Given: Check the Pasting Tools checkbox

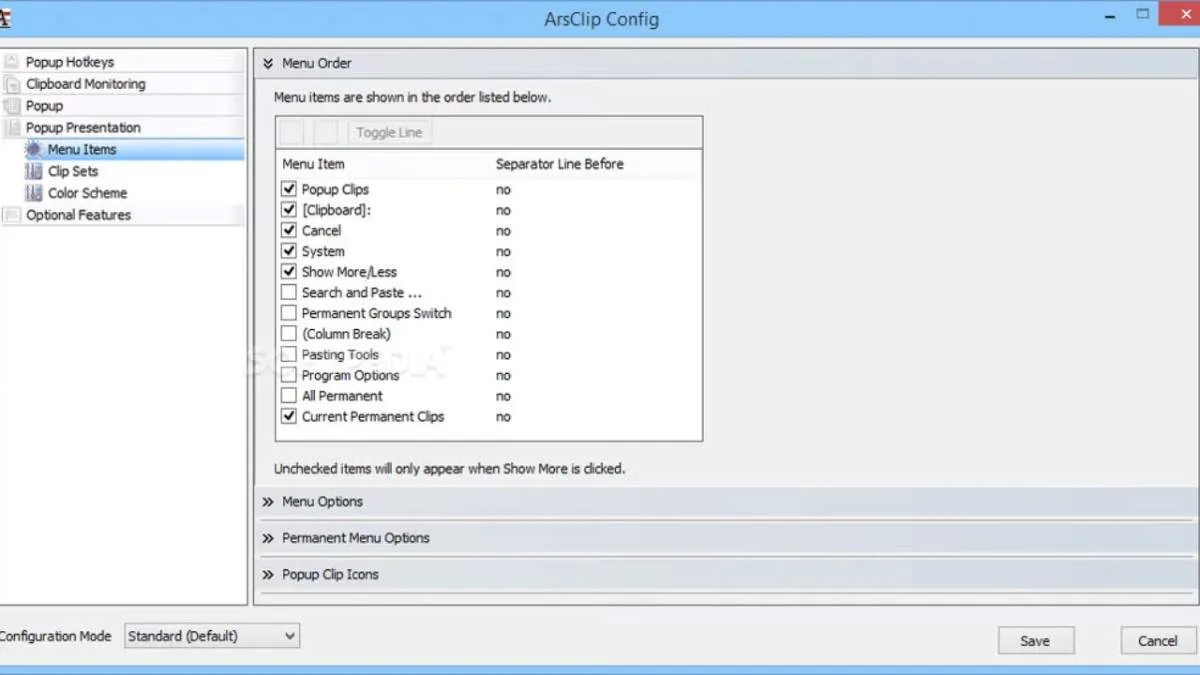Looking at the screenshot, I should tap(289, 354).
